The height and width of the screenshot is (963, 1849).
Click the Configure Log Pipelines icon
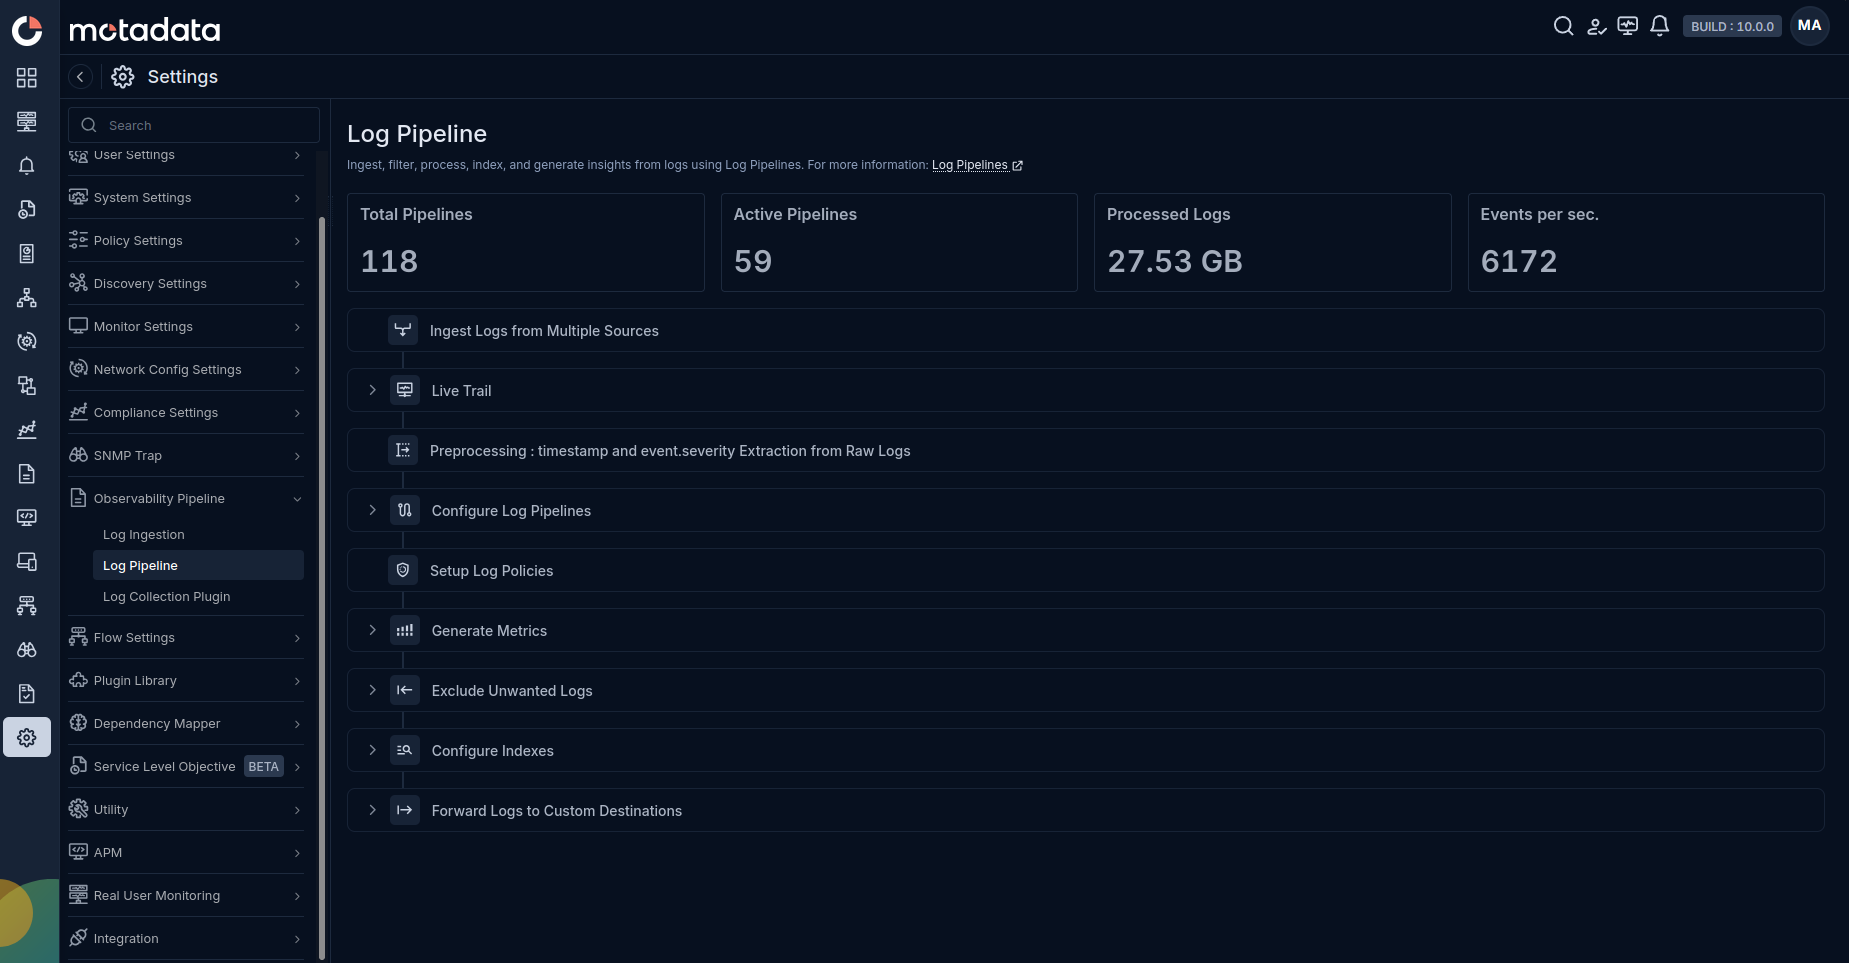coord(405,510)
